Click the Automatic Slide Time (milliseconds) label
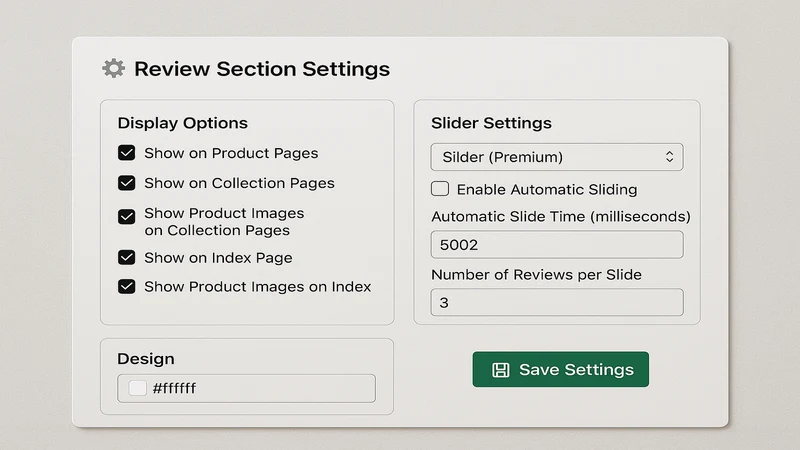Viewport: 800px width, 450px height. (x=561, y=216)
